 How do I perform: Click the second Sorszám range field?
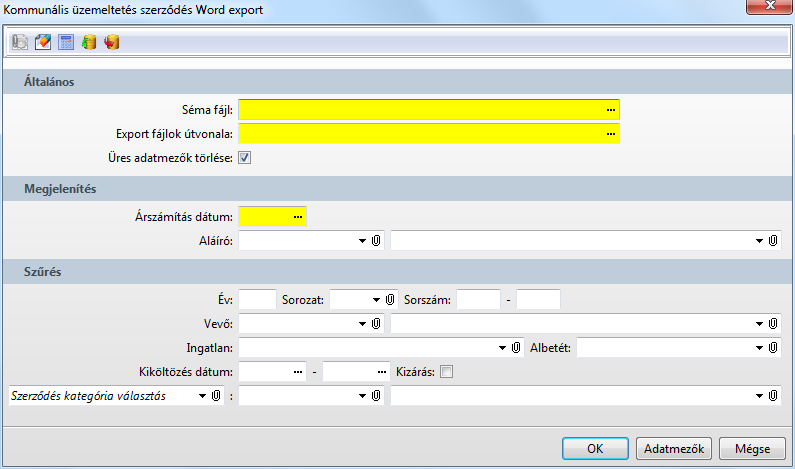pyautogui.click(x=538, y=300)
